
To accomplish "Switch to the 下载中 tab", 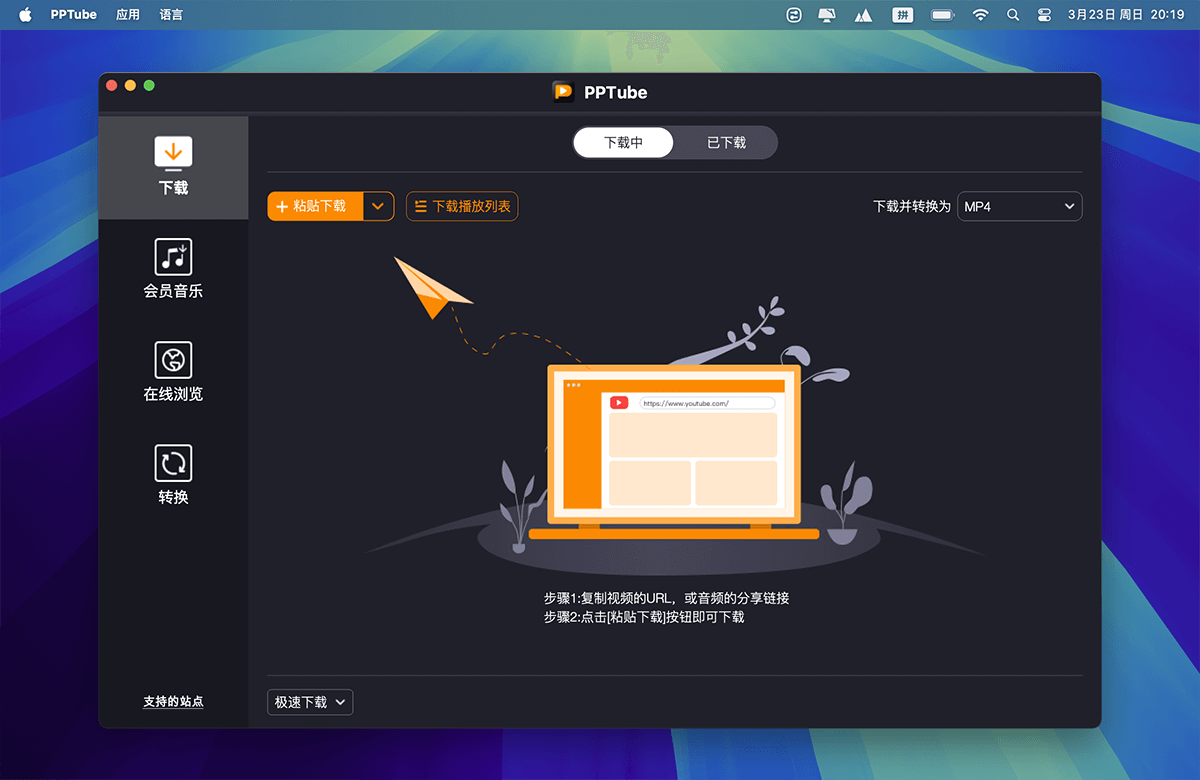I will (x=624, y=142).
